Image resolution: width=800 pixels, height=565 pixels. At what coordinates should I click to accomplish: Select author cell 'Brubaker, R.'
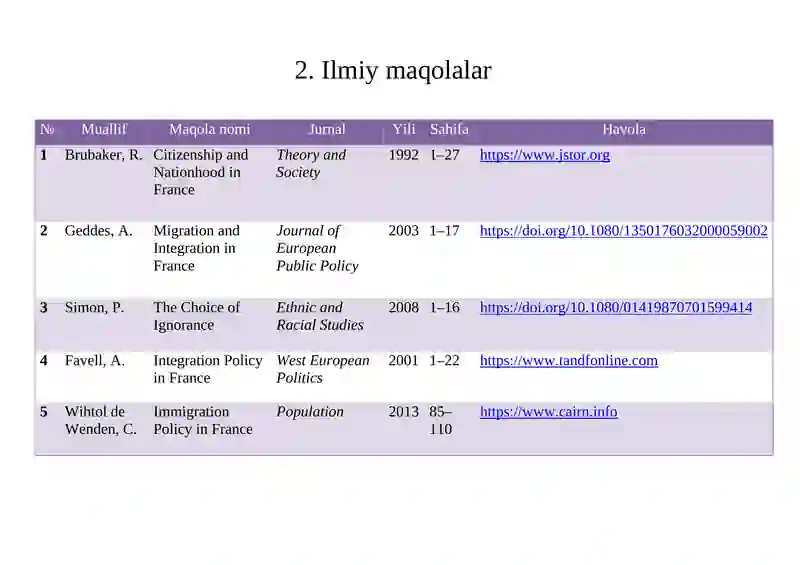tap(104, 155)
